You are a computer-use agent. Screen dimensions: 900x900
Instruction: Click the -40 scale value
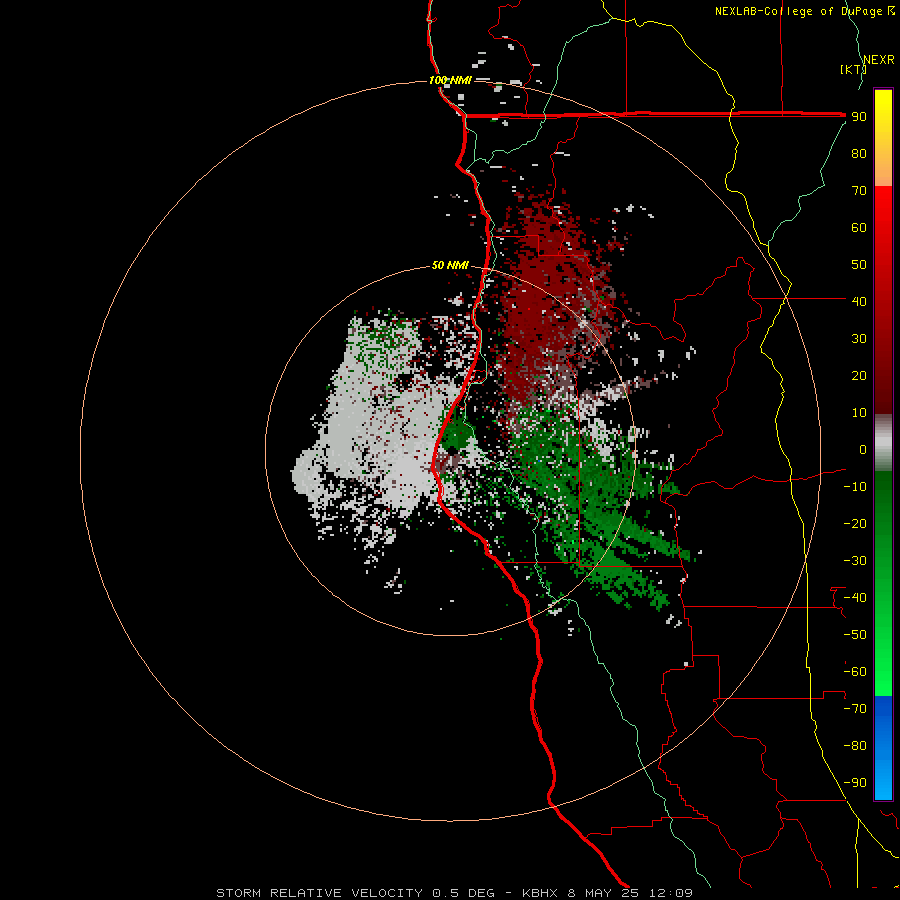click(x=855, y=598)
